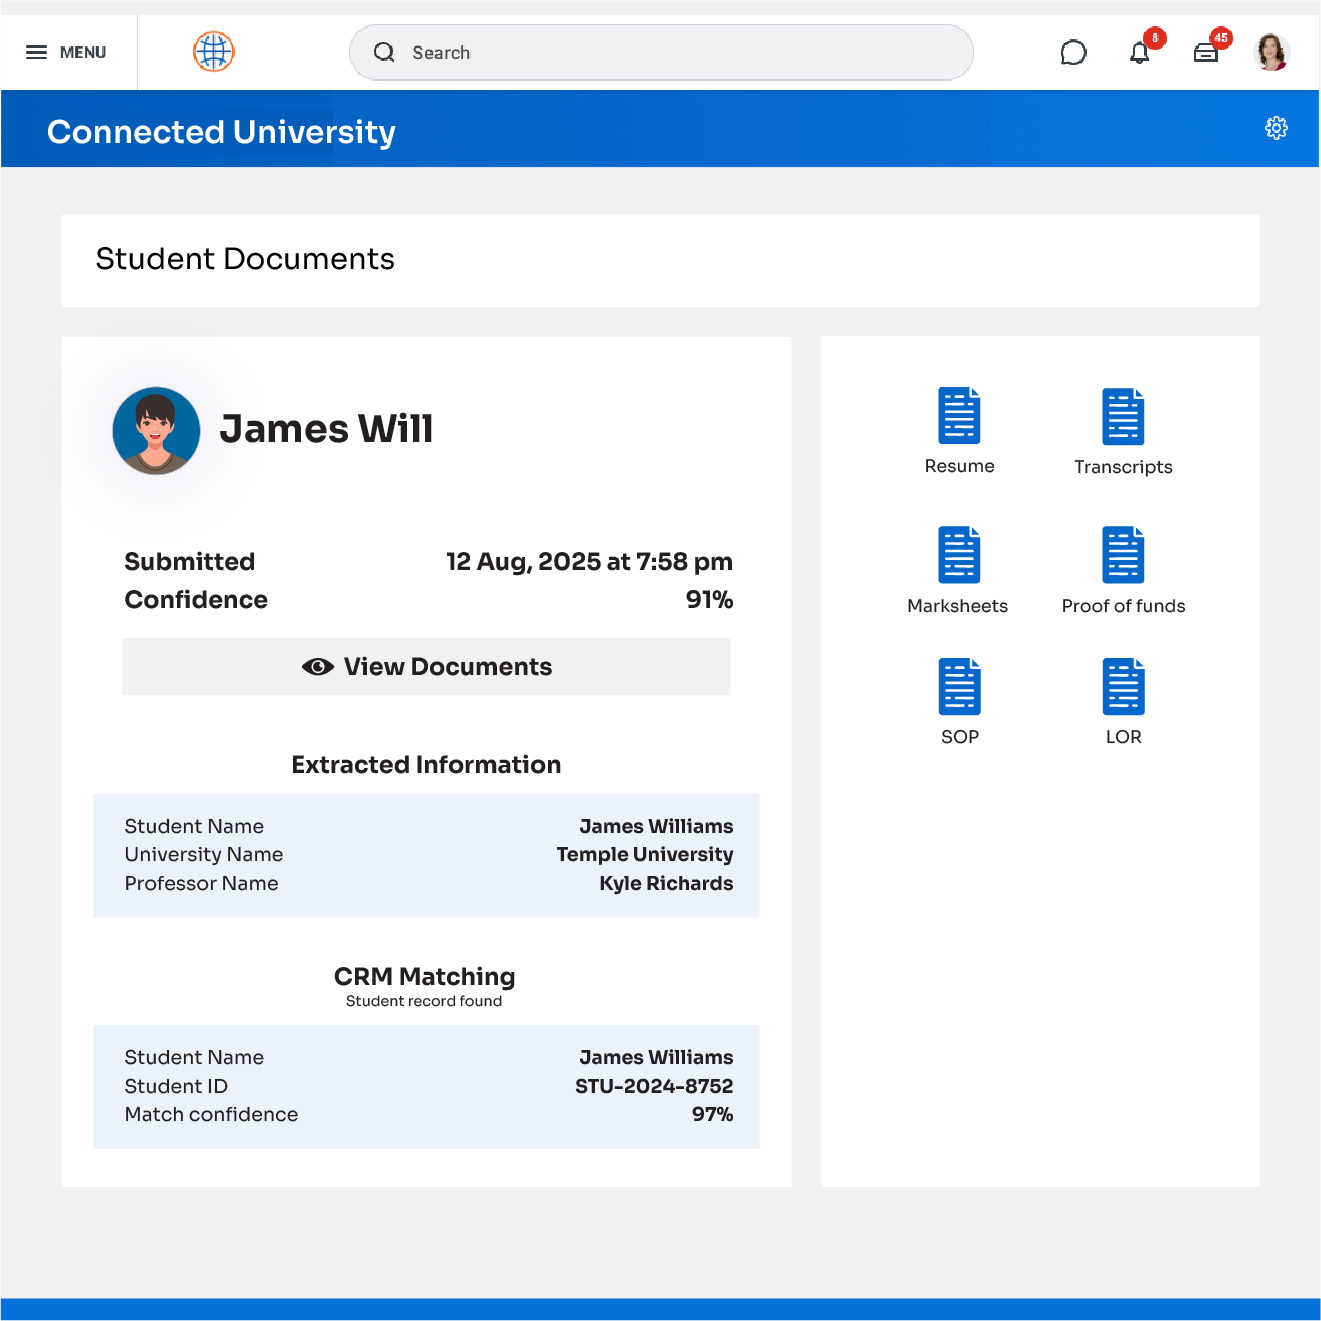The width and height of the screenshot is (1321, 1321).
Task: Open the MENU hamburger
Action: (x=37, y=52)
